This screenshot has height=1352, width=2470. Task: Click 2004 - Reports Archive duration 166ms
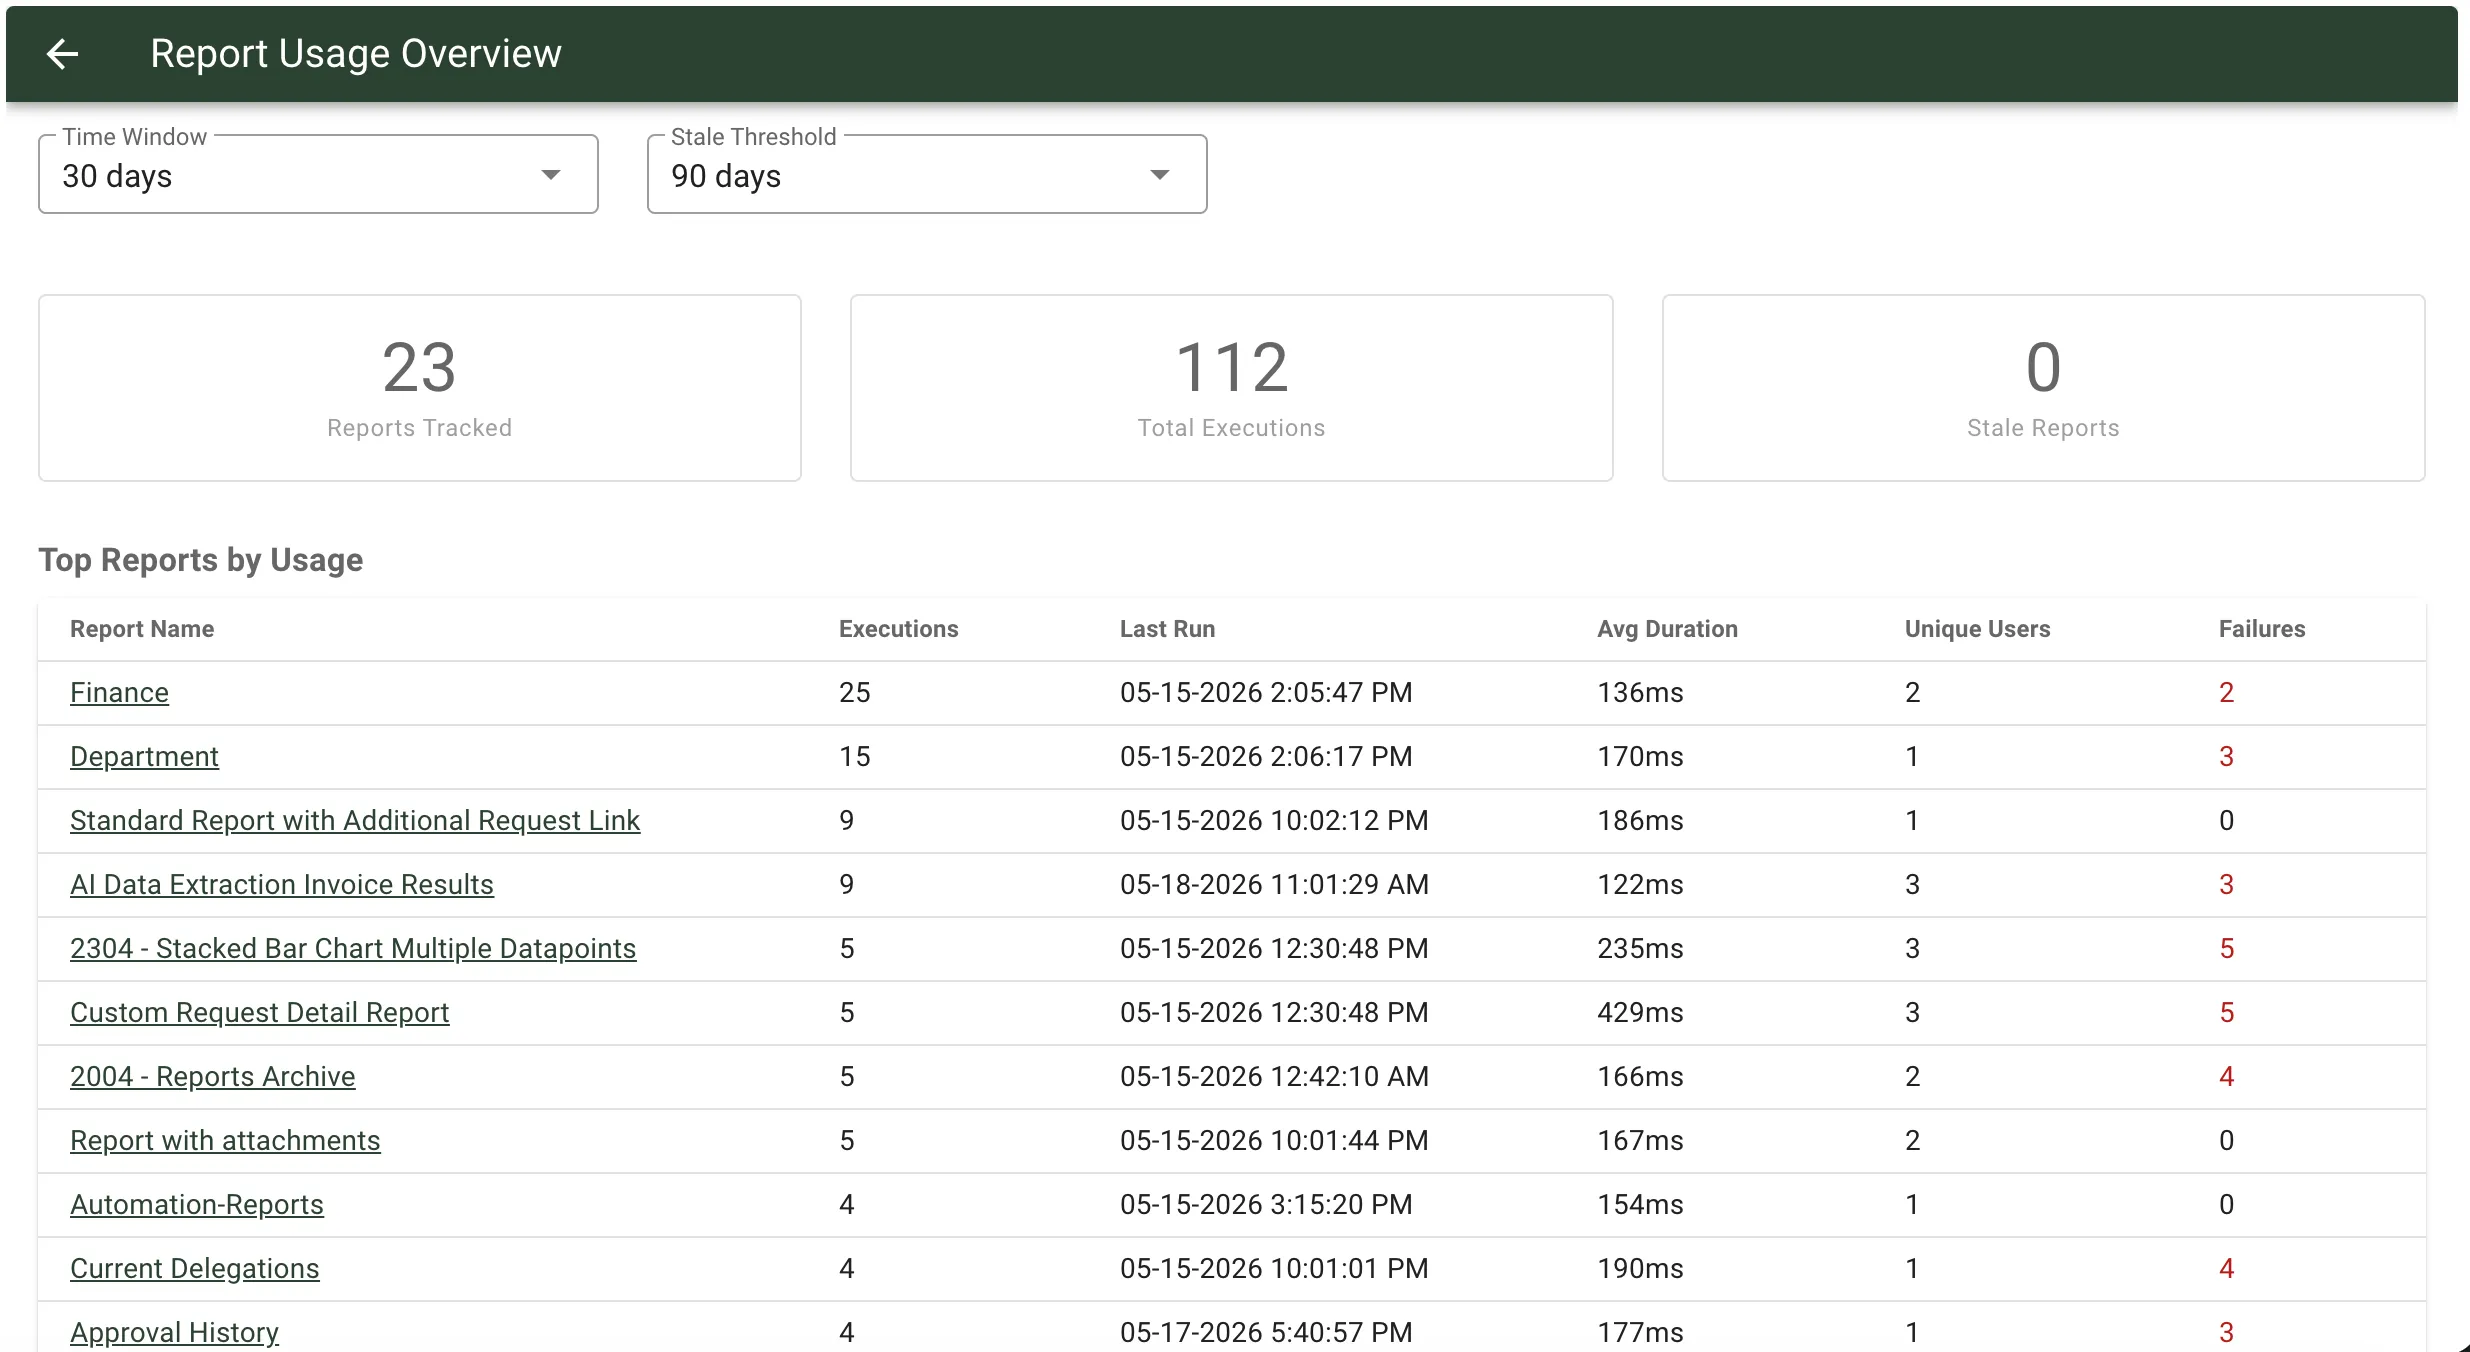1640,1076
